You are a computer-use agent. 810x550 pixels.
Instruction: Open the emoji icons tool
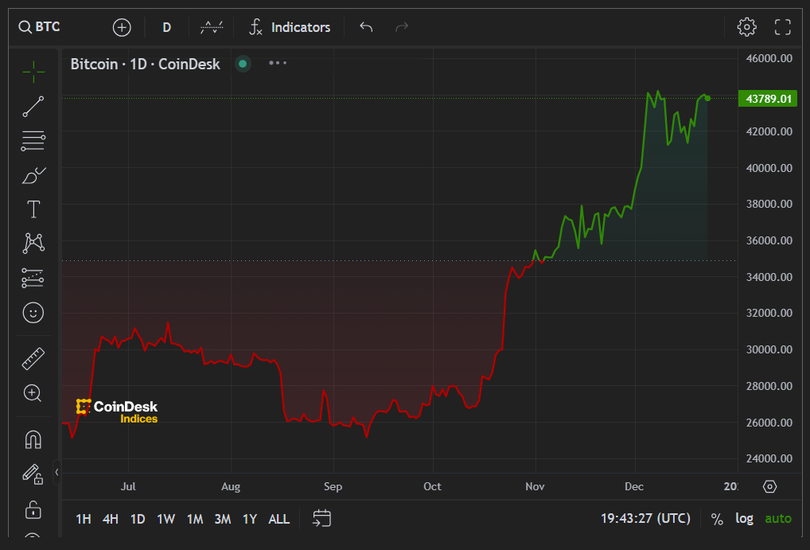(33, 313)
